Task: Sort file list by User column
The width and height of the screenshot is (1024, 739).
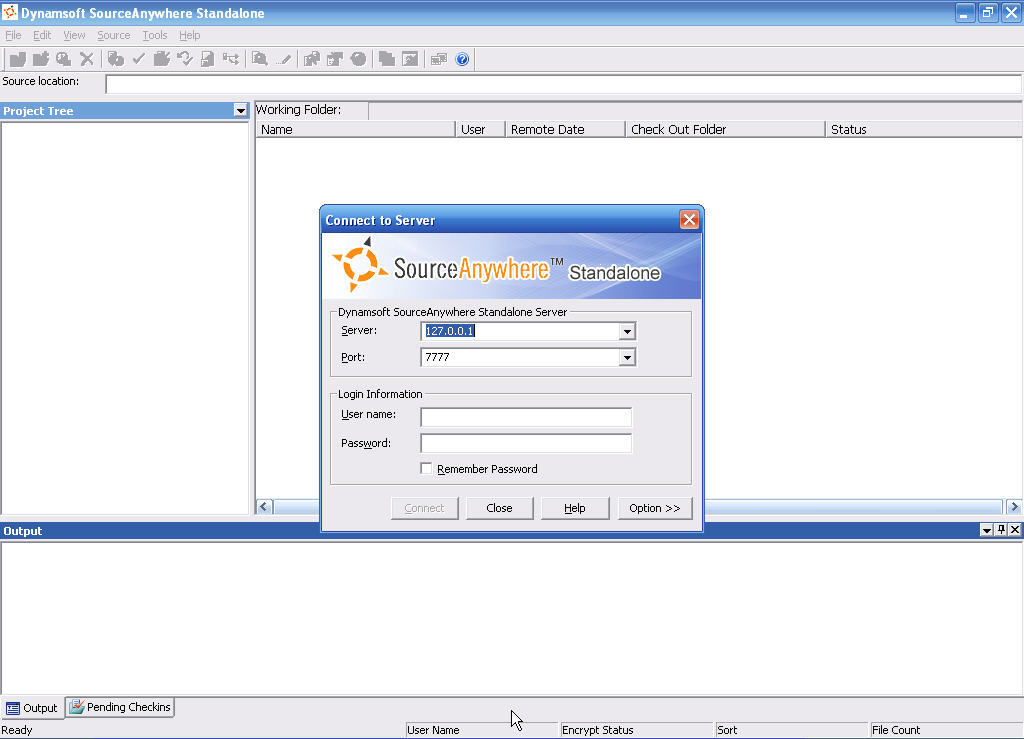Action: [480, 129]
